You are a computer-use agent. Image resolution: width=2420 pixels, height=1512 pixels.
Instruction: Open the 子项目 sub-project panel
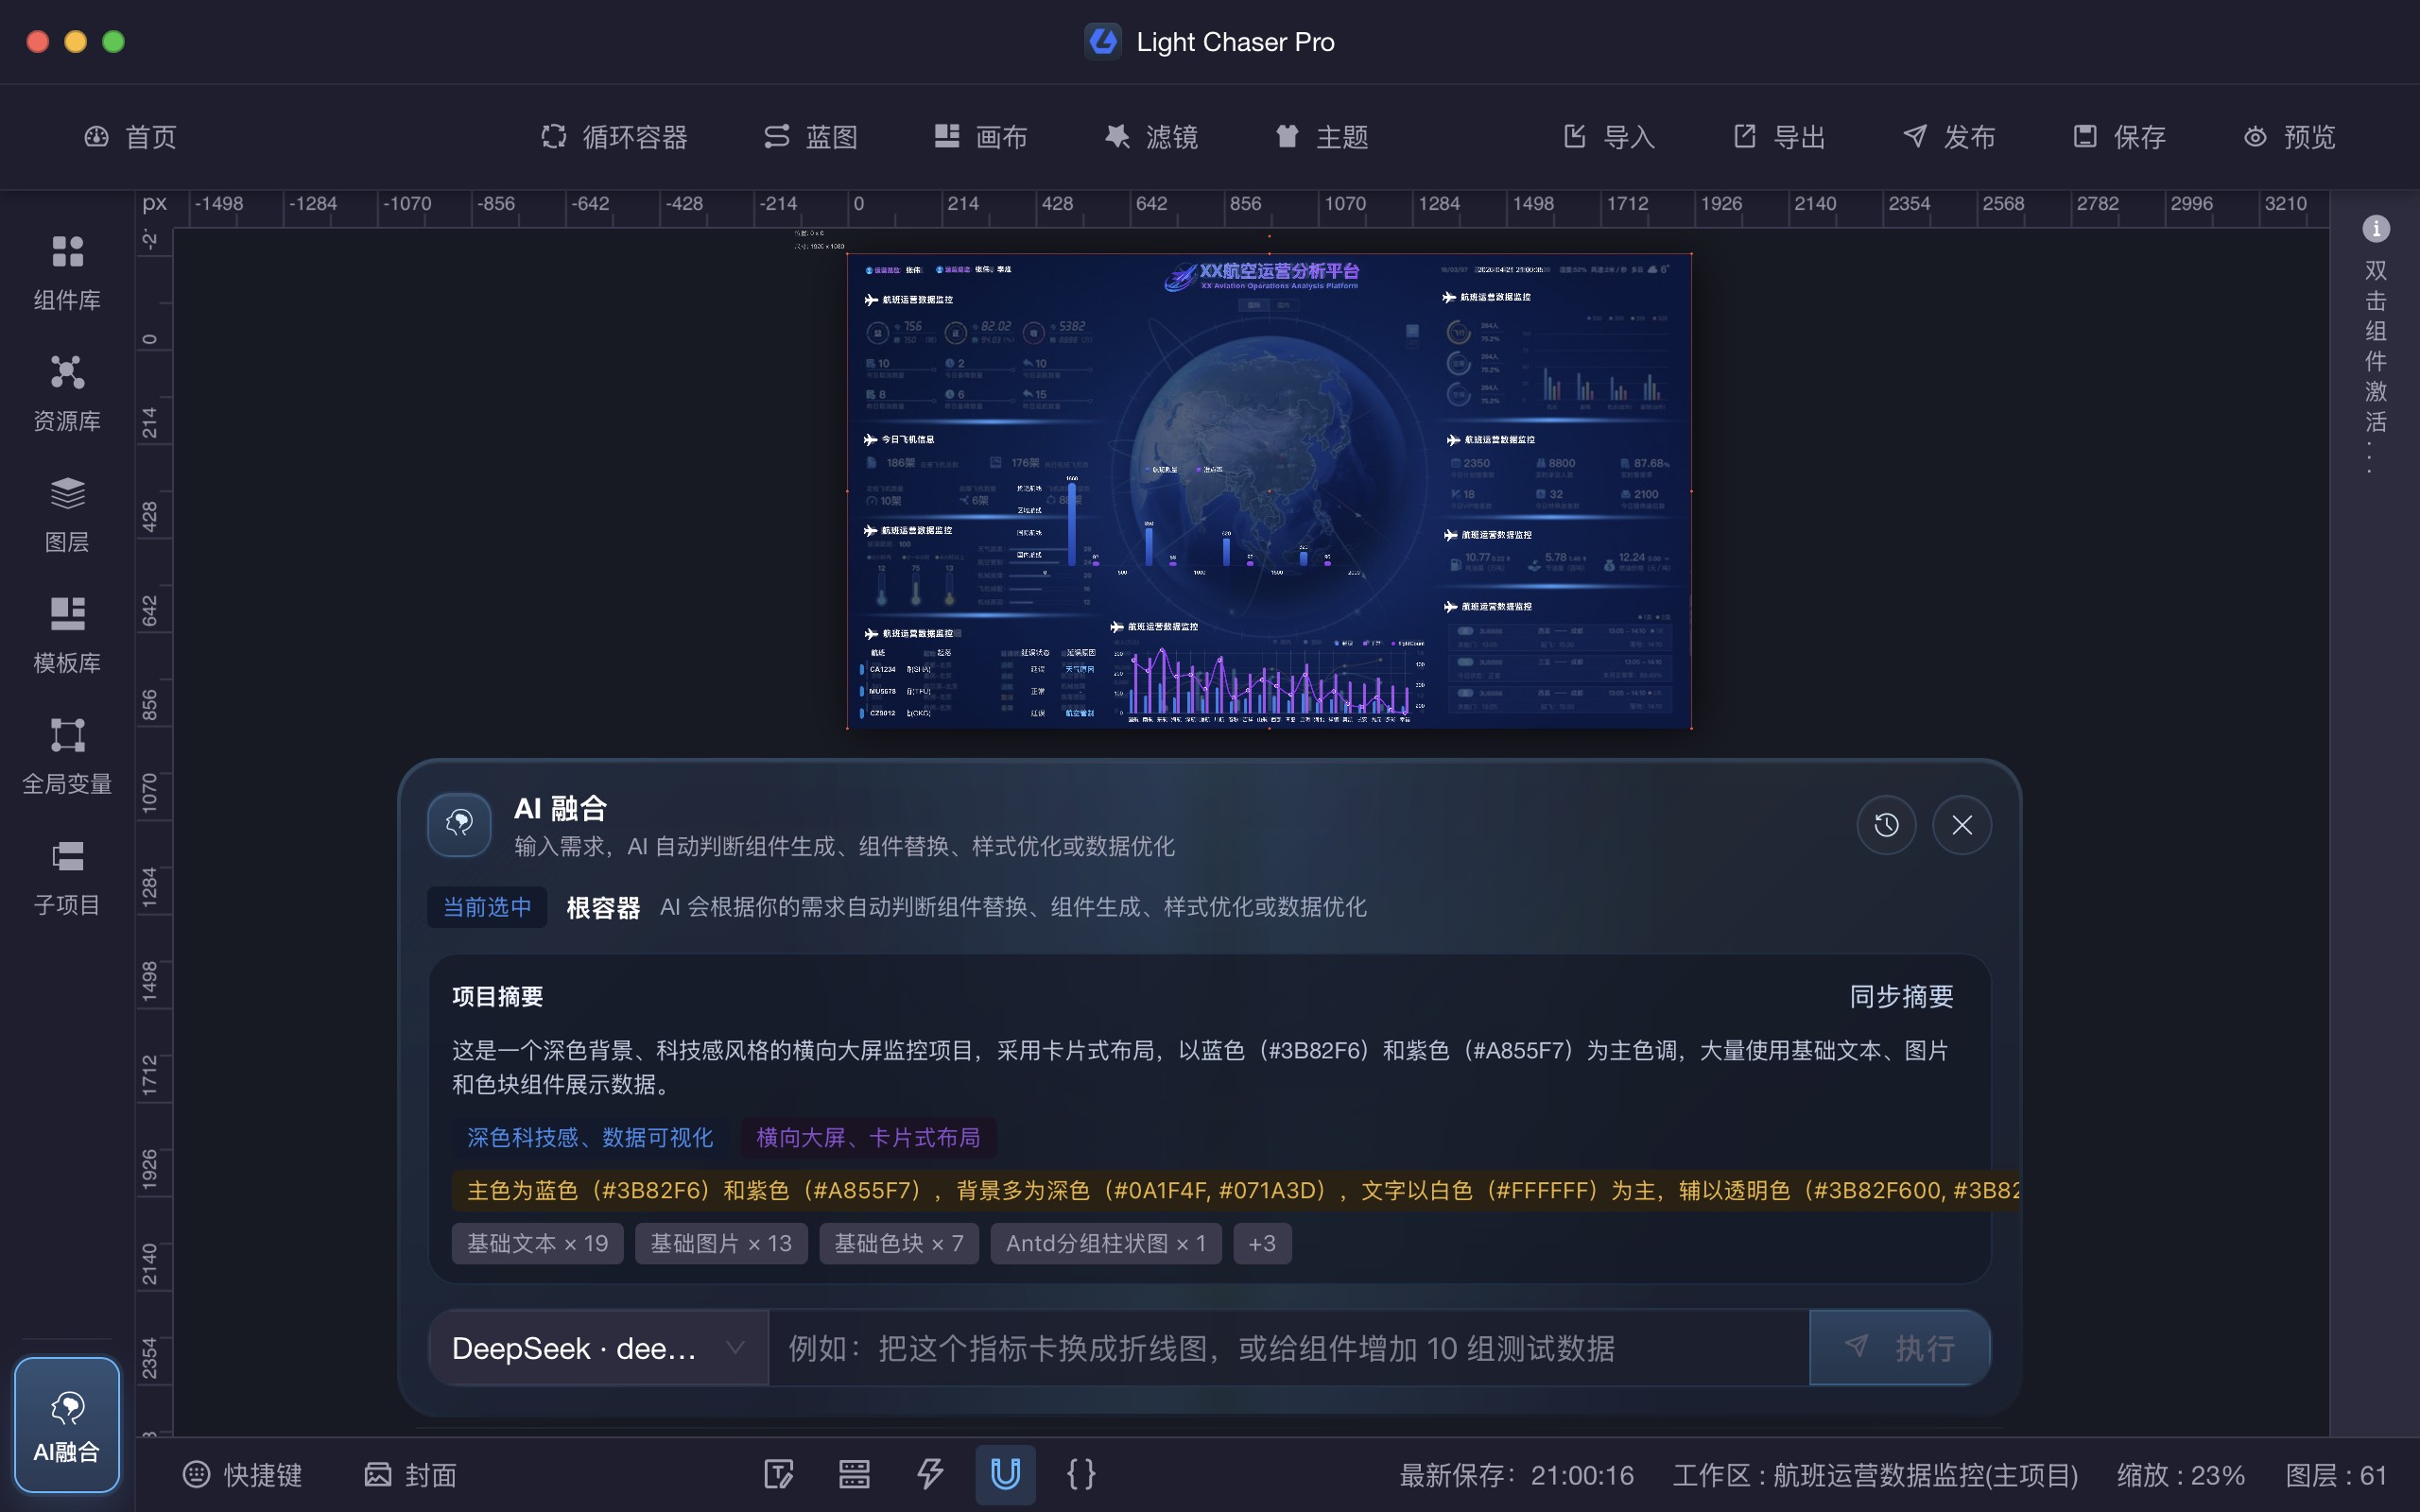[x=67, y=877]
